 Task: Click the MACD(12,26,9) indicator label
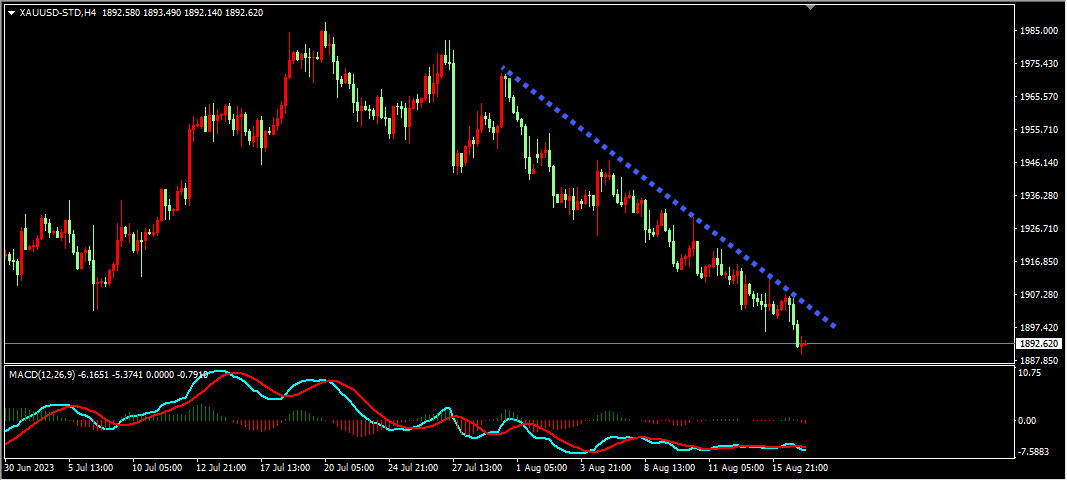click(x=40, y=374)
